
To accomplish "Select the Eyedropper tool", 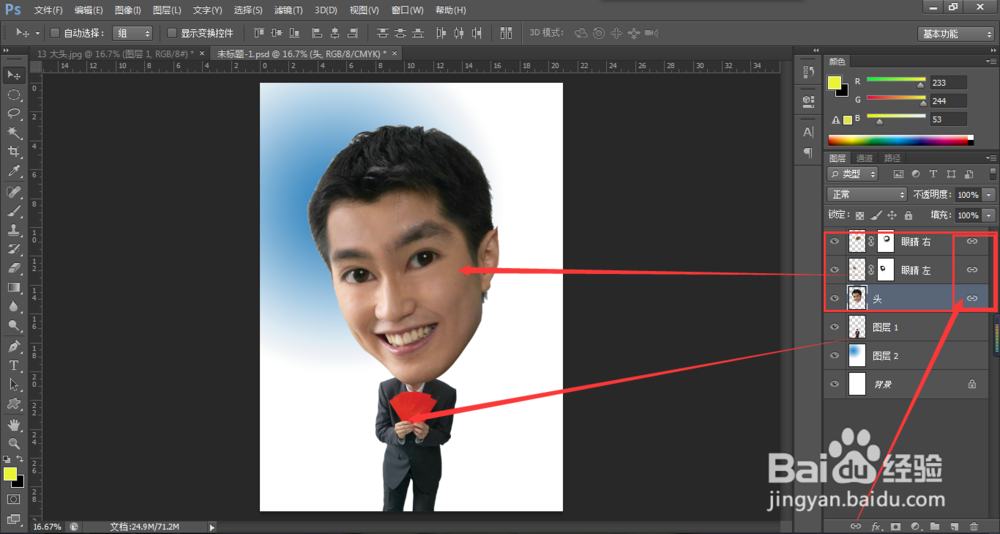I will pyautogui.click(x=13, y=171).
